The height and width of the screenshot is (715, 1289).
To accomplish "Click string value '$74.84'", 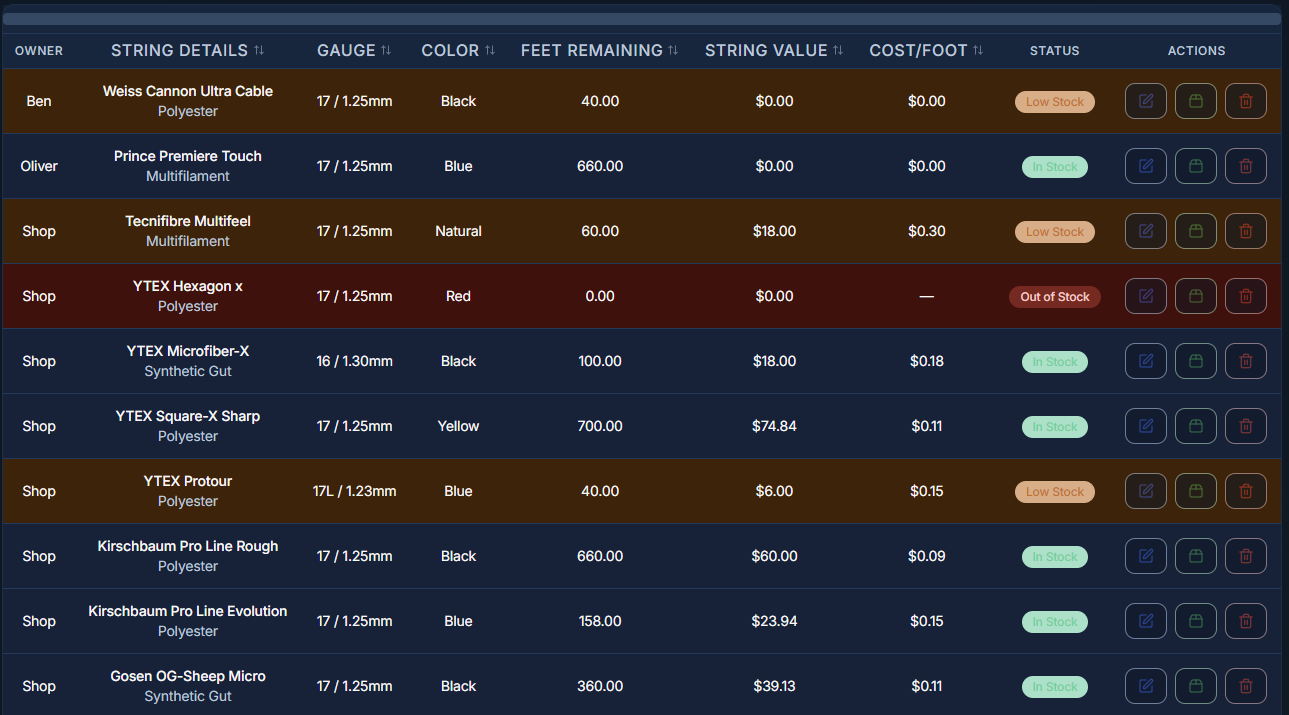I will point(774,426).
